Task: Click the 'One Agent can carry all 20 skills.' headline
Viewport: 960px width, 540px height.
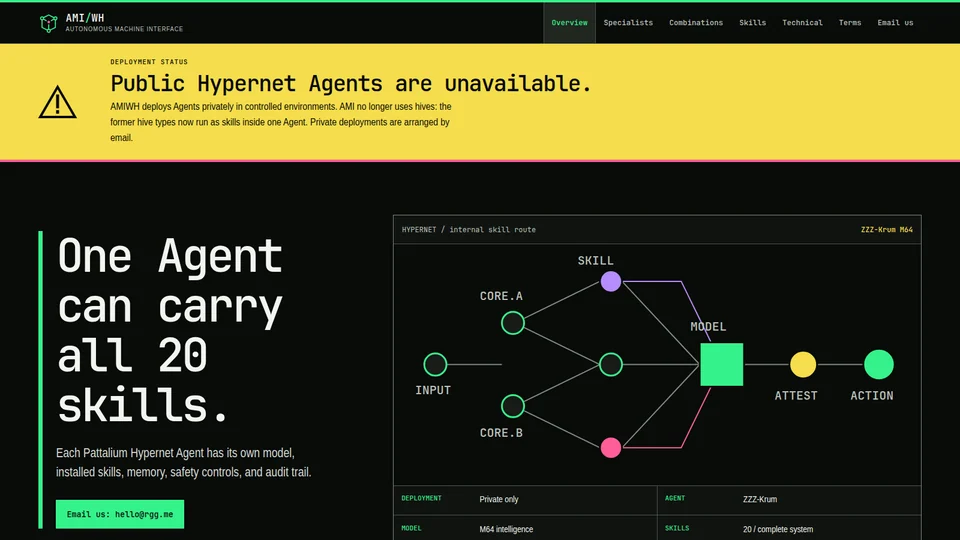Action: 170,331
